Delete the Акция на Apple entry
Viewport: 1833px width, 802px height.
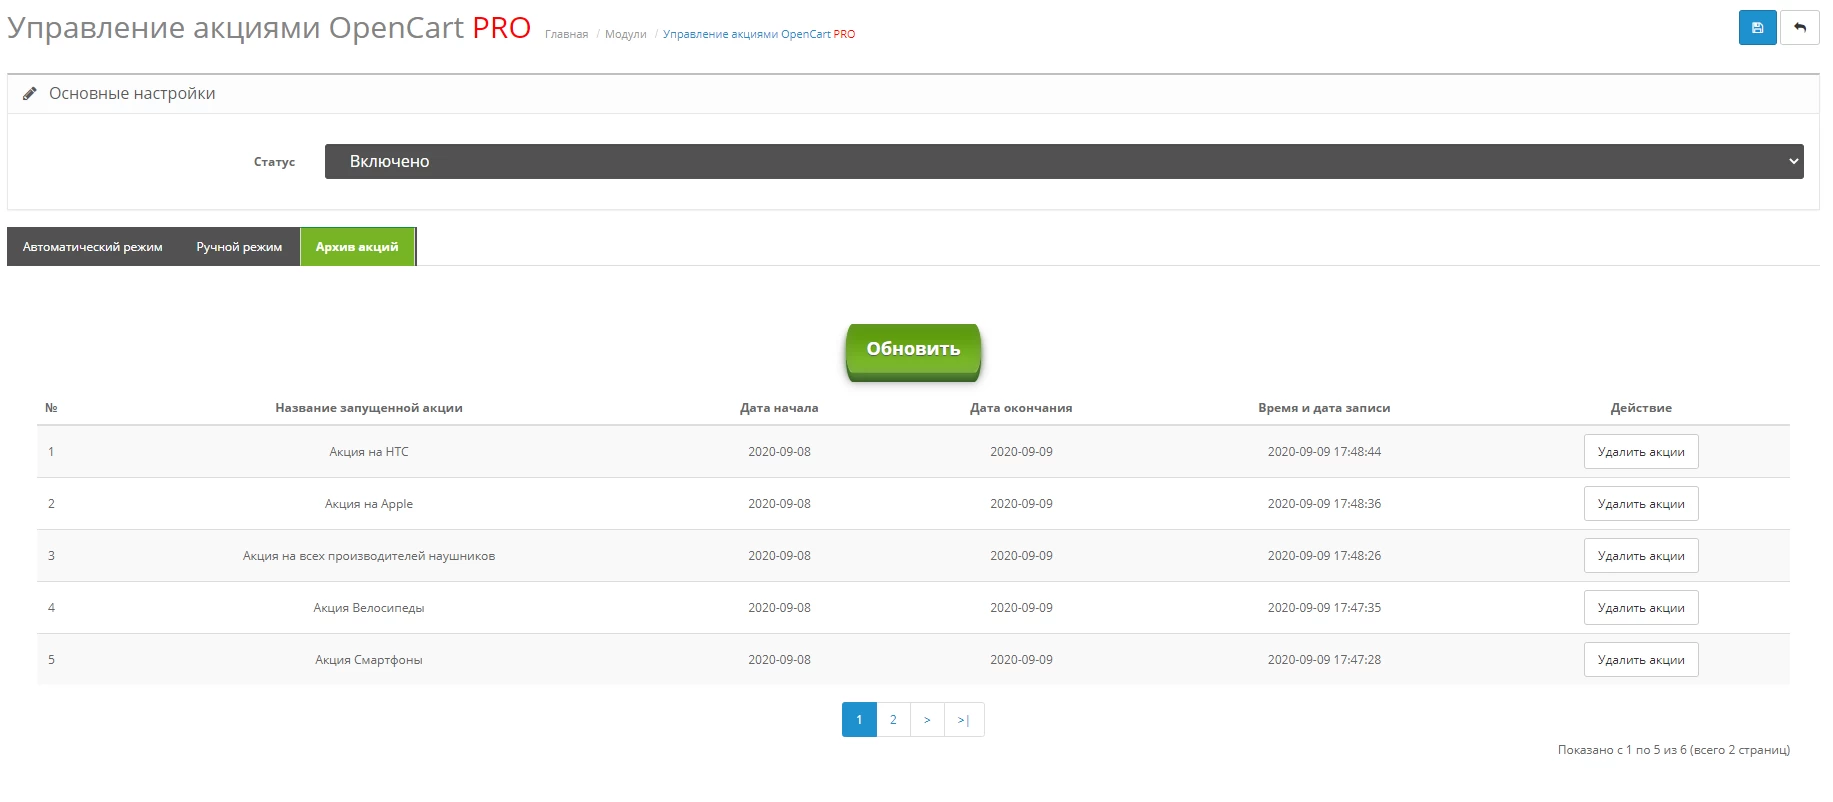pyautogui.click(x=1641, y=504)
